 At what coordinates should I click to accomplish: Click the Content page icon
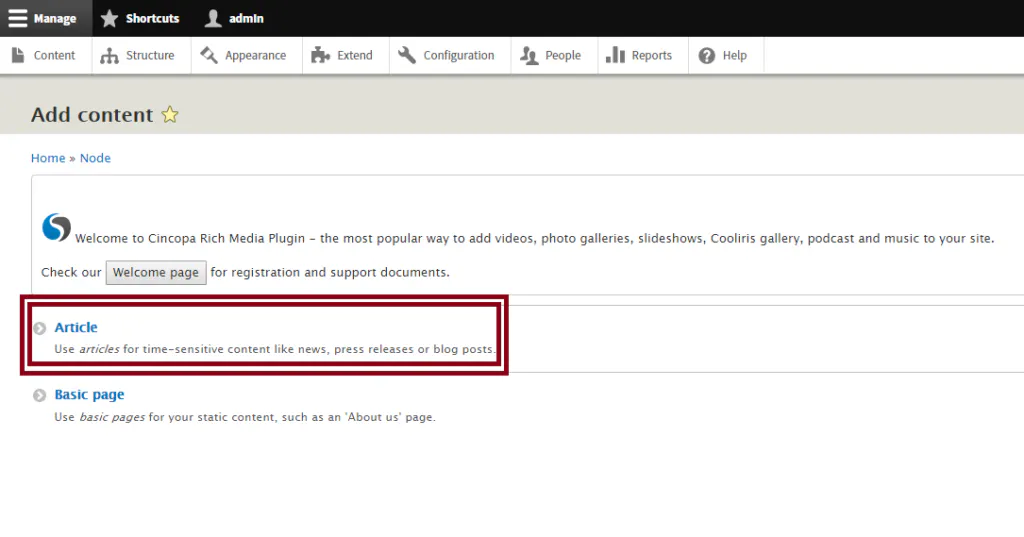18,56
